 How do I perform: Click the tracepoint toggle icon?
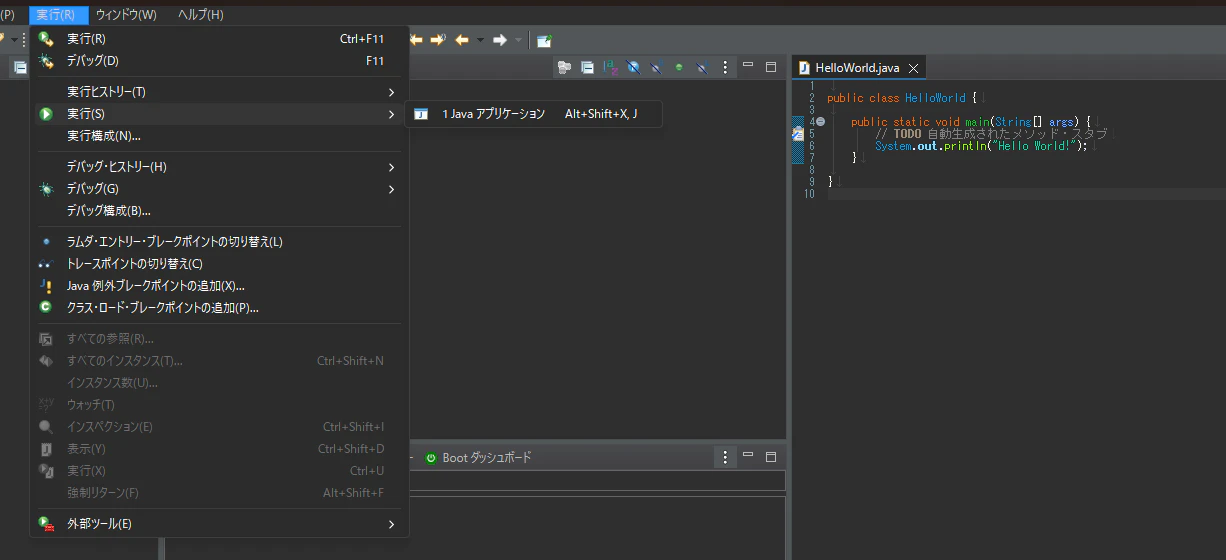46,264
